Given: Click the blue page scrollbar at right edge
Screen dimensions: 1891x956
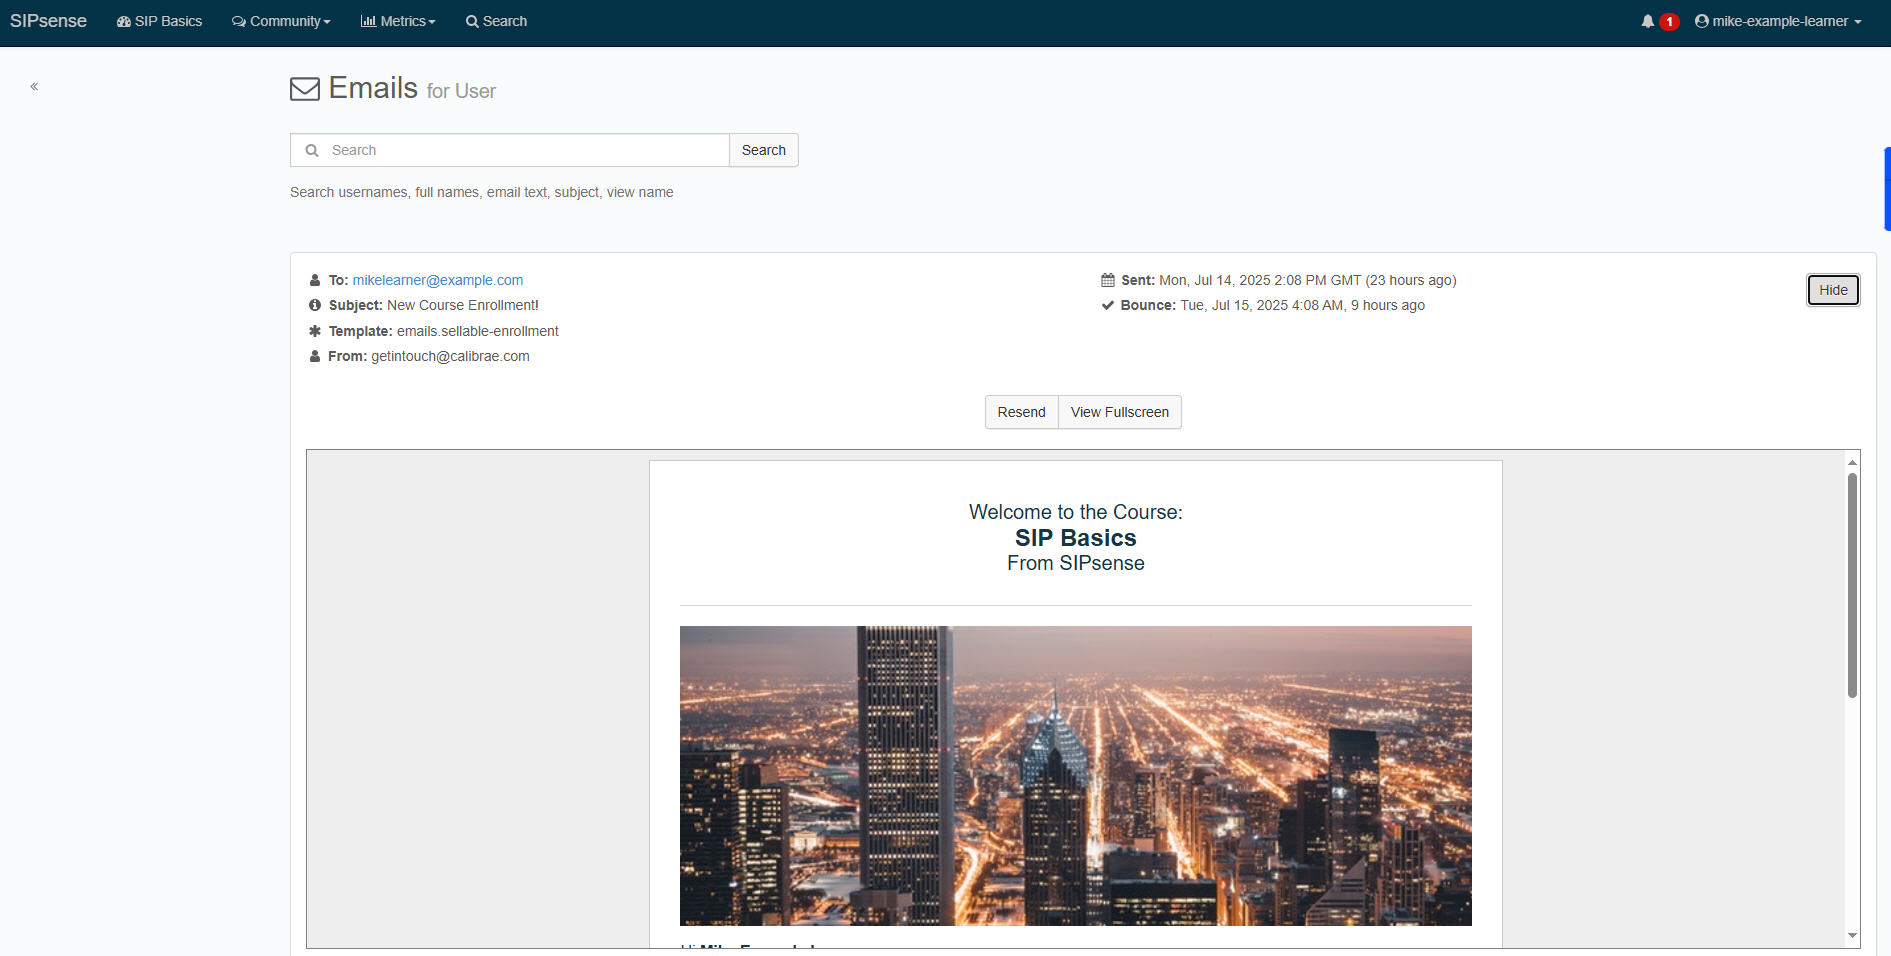Looking at the screenshot, I should pos(1887,189).
